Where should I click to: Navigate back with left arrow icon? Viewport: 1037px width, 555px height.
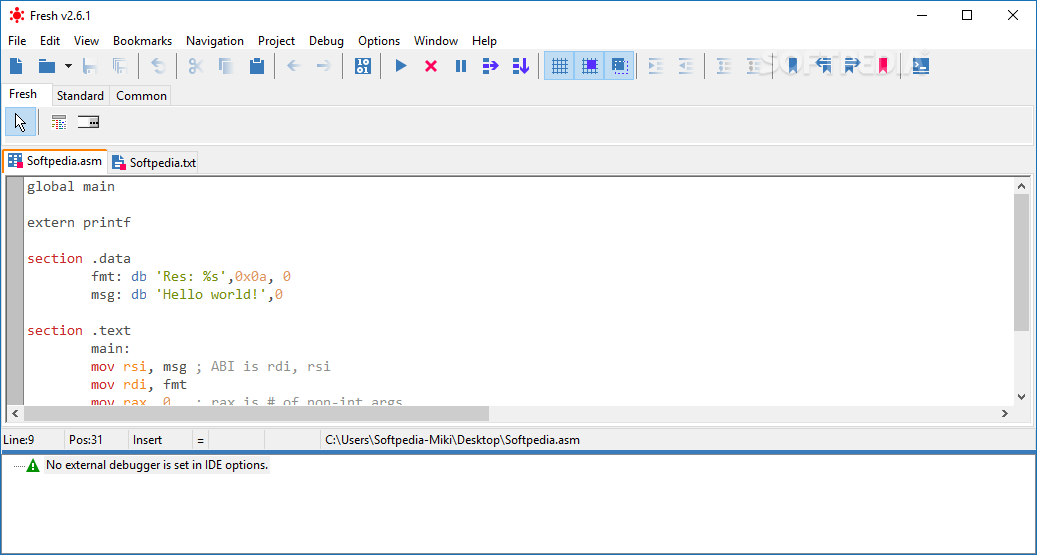[294, 65]
